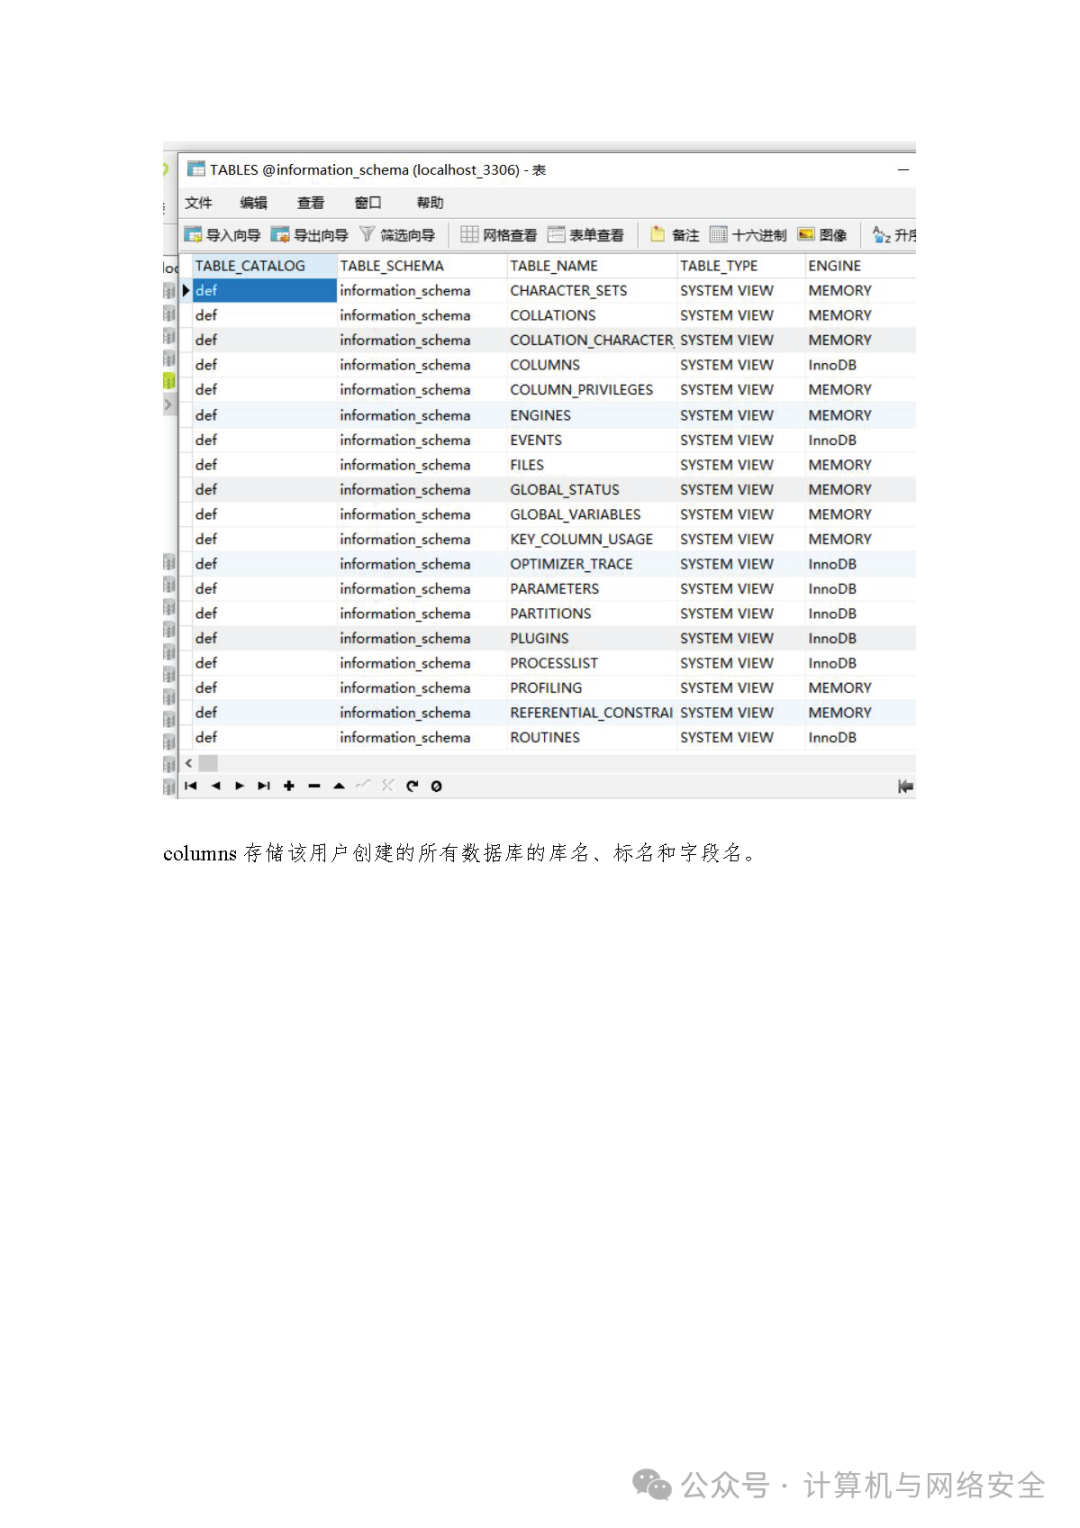
Task: Click the highlighted def cell in CHARACTER_SETS row
Action: (x=265, y=291)
